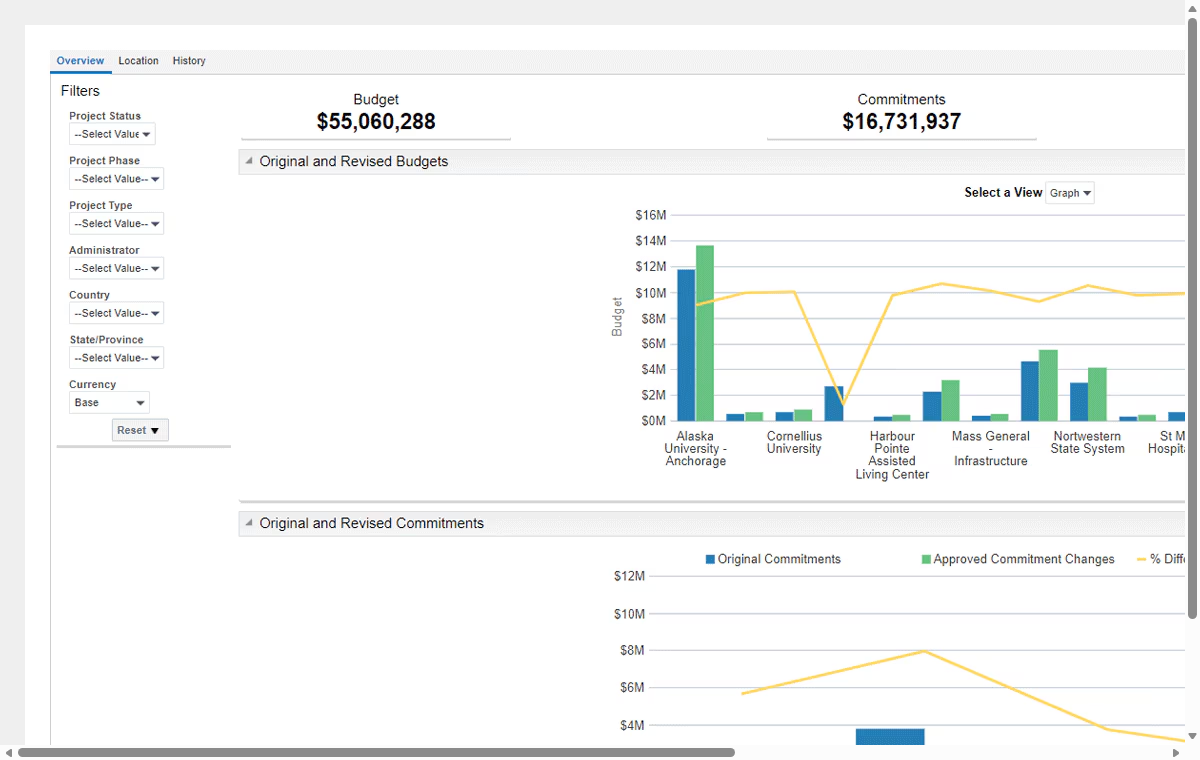The image size is (1200, 760).
Task: Click the down arrow of vertical scrollbar
Action: coord(1192,736)
